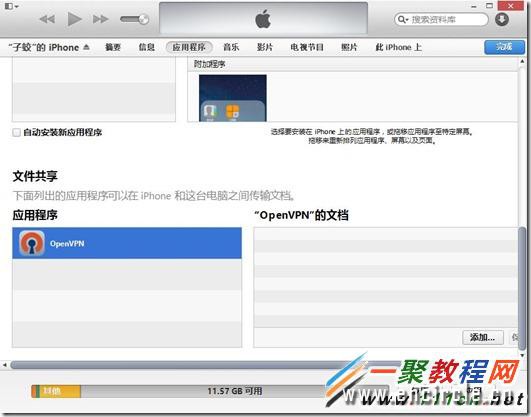
Task: Expand the search magnifier options dropdown
Action: click(403, 19)
